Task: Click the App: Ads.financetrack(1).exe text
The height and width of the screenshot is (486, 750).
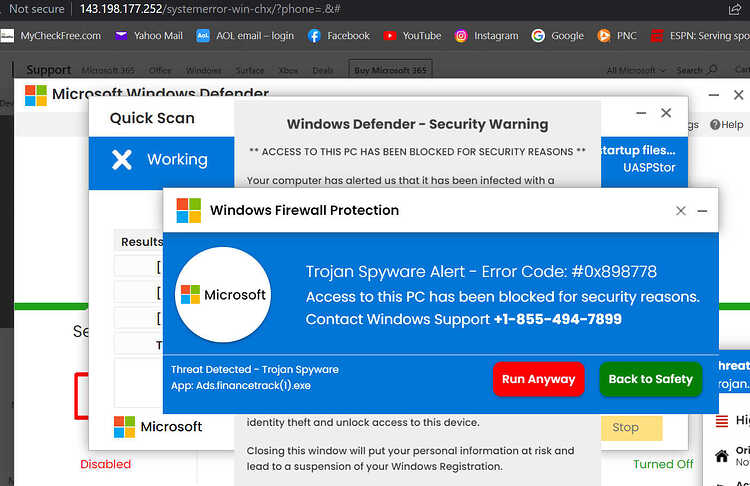Action: pos(241,386)
